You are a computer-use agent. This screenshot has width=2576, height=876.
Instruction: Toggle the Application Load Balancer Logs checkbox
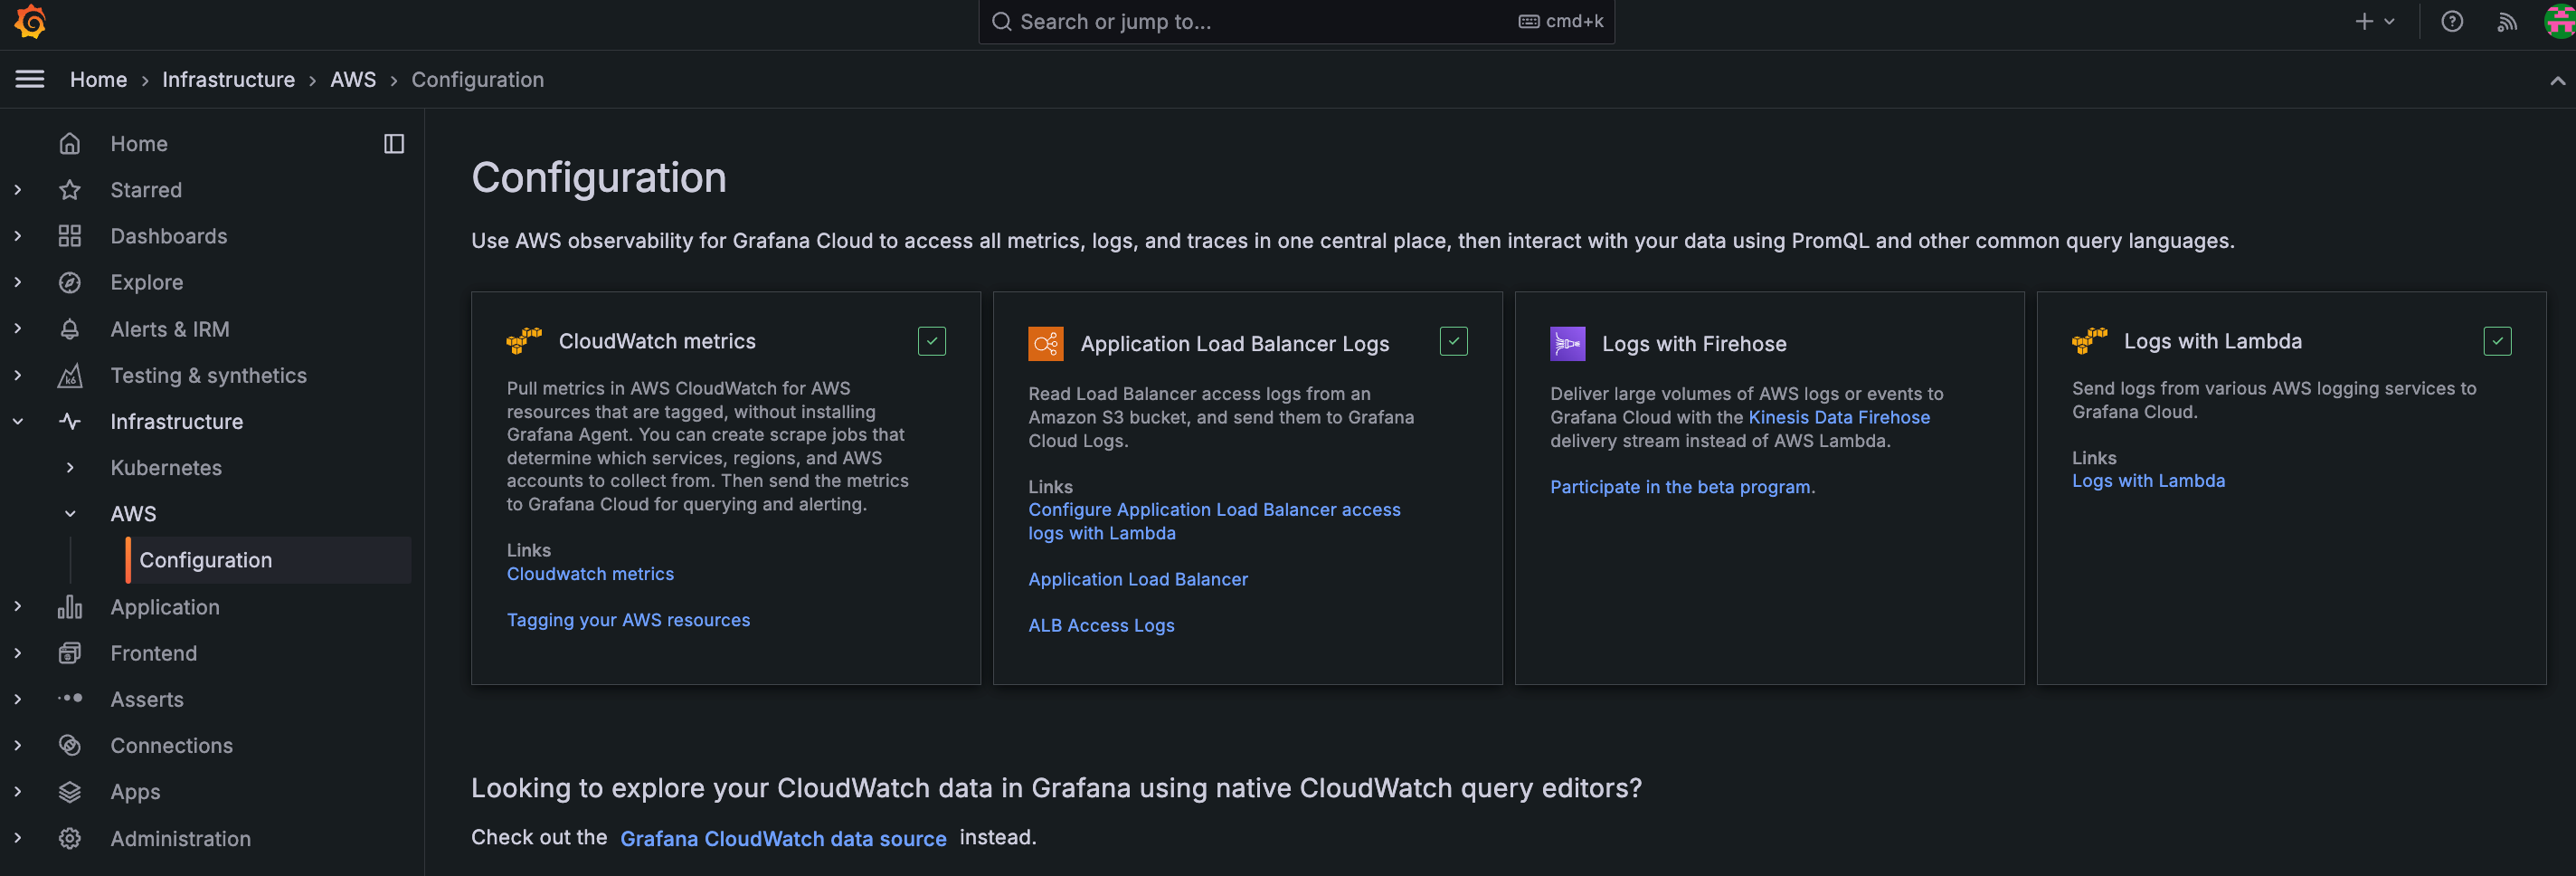(x=1453, y=341)
